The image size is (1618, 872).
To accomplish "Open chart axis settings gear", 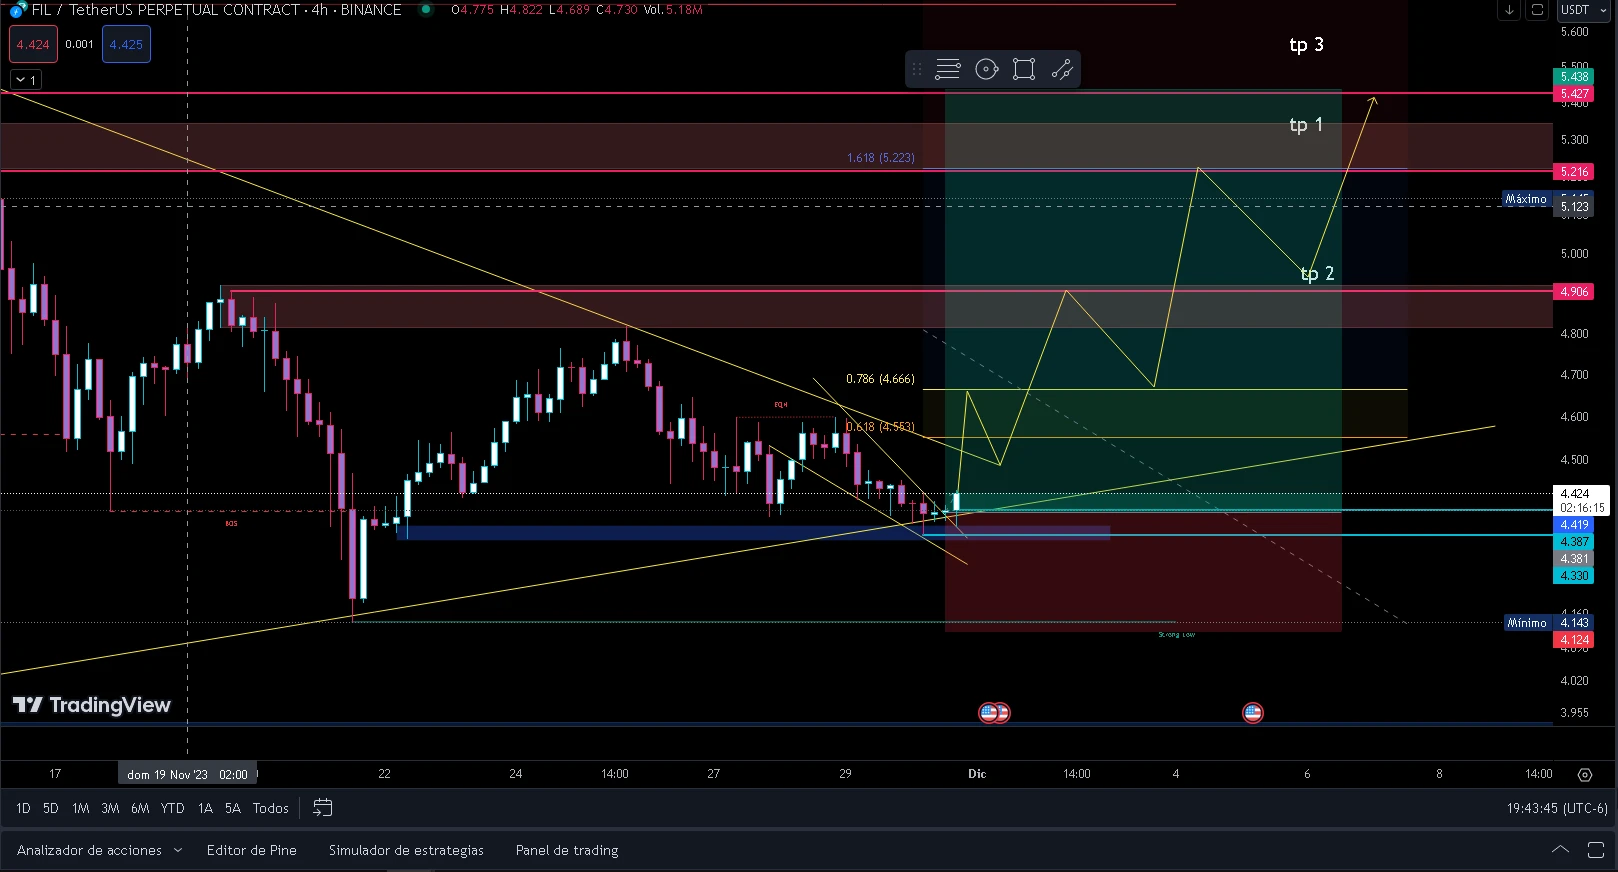I will pyautogui.click(x=1584, y=774).
